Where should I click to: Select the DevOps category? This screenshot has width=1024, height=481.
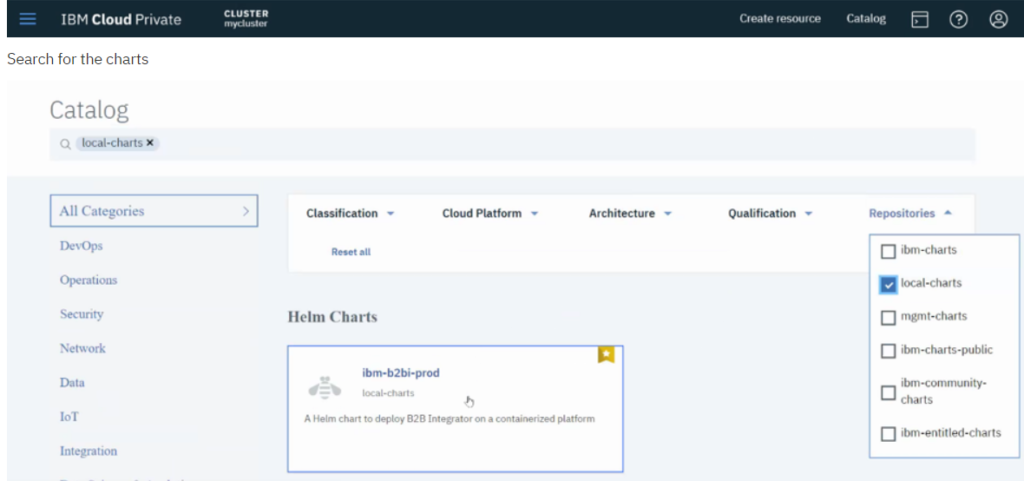81,246
